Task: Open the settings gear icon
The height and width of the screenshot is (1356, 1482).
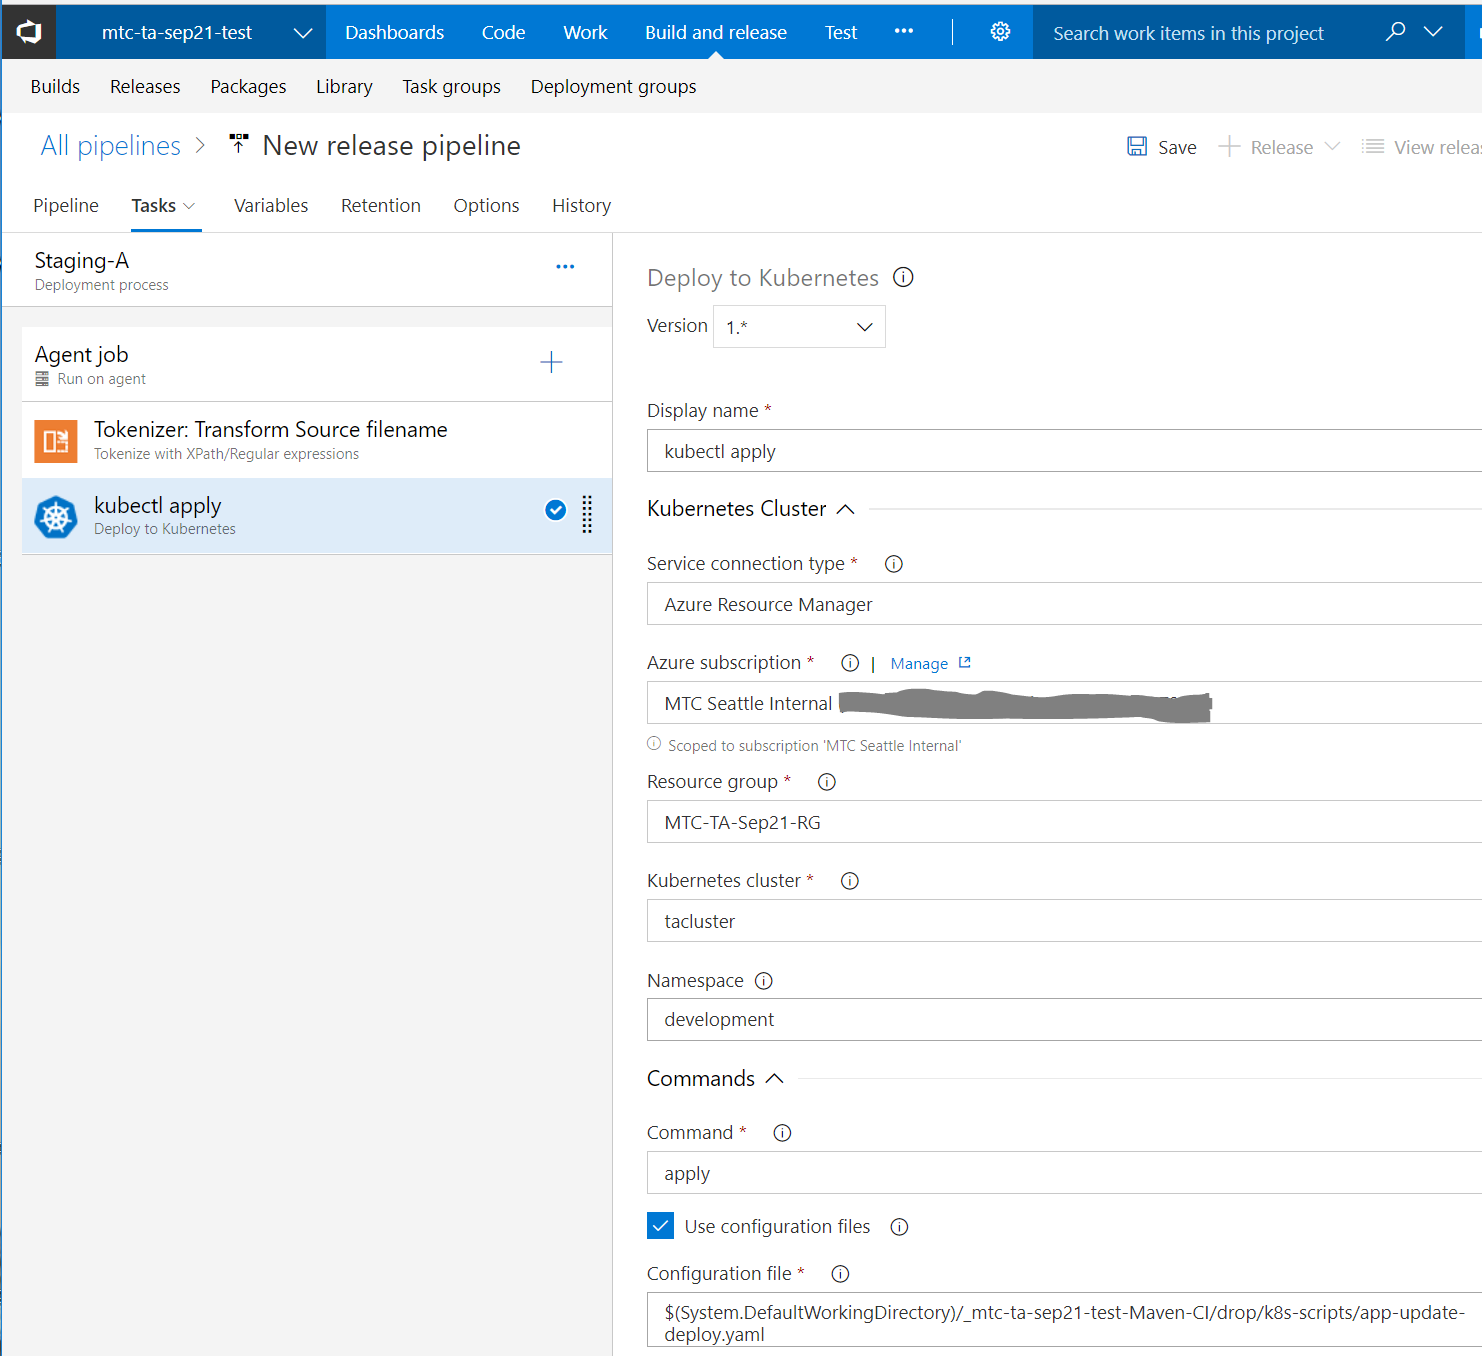Action: (999, 32)
